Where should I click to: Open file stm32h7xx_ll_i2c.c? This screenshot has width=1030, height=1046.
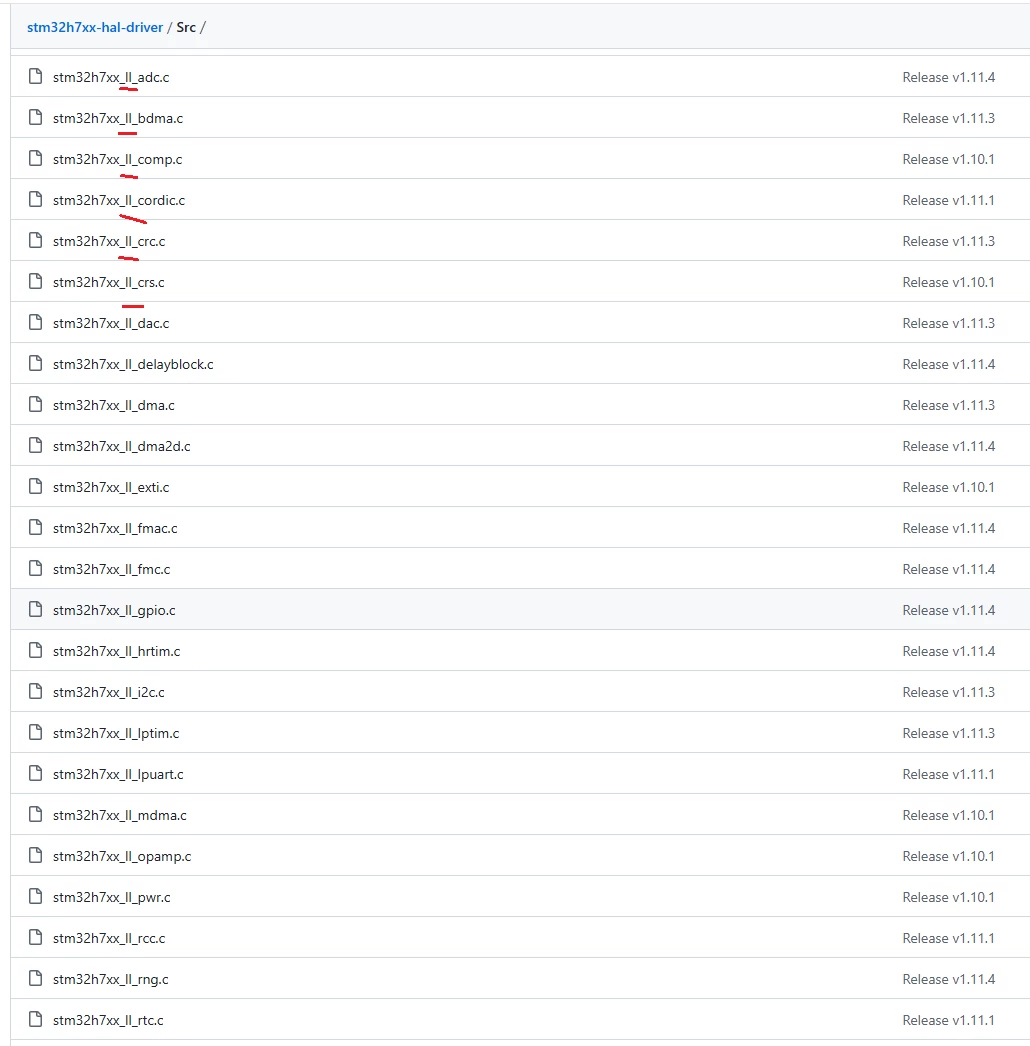click(109, 692)
